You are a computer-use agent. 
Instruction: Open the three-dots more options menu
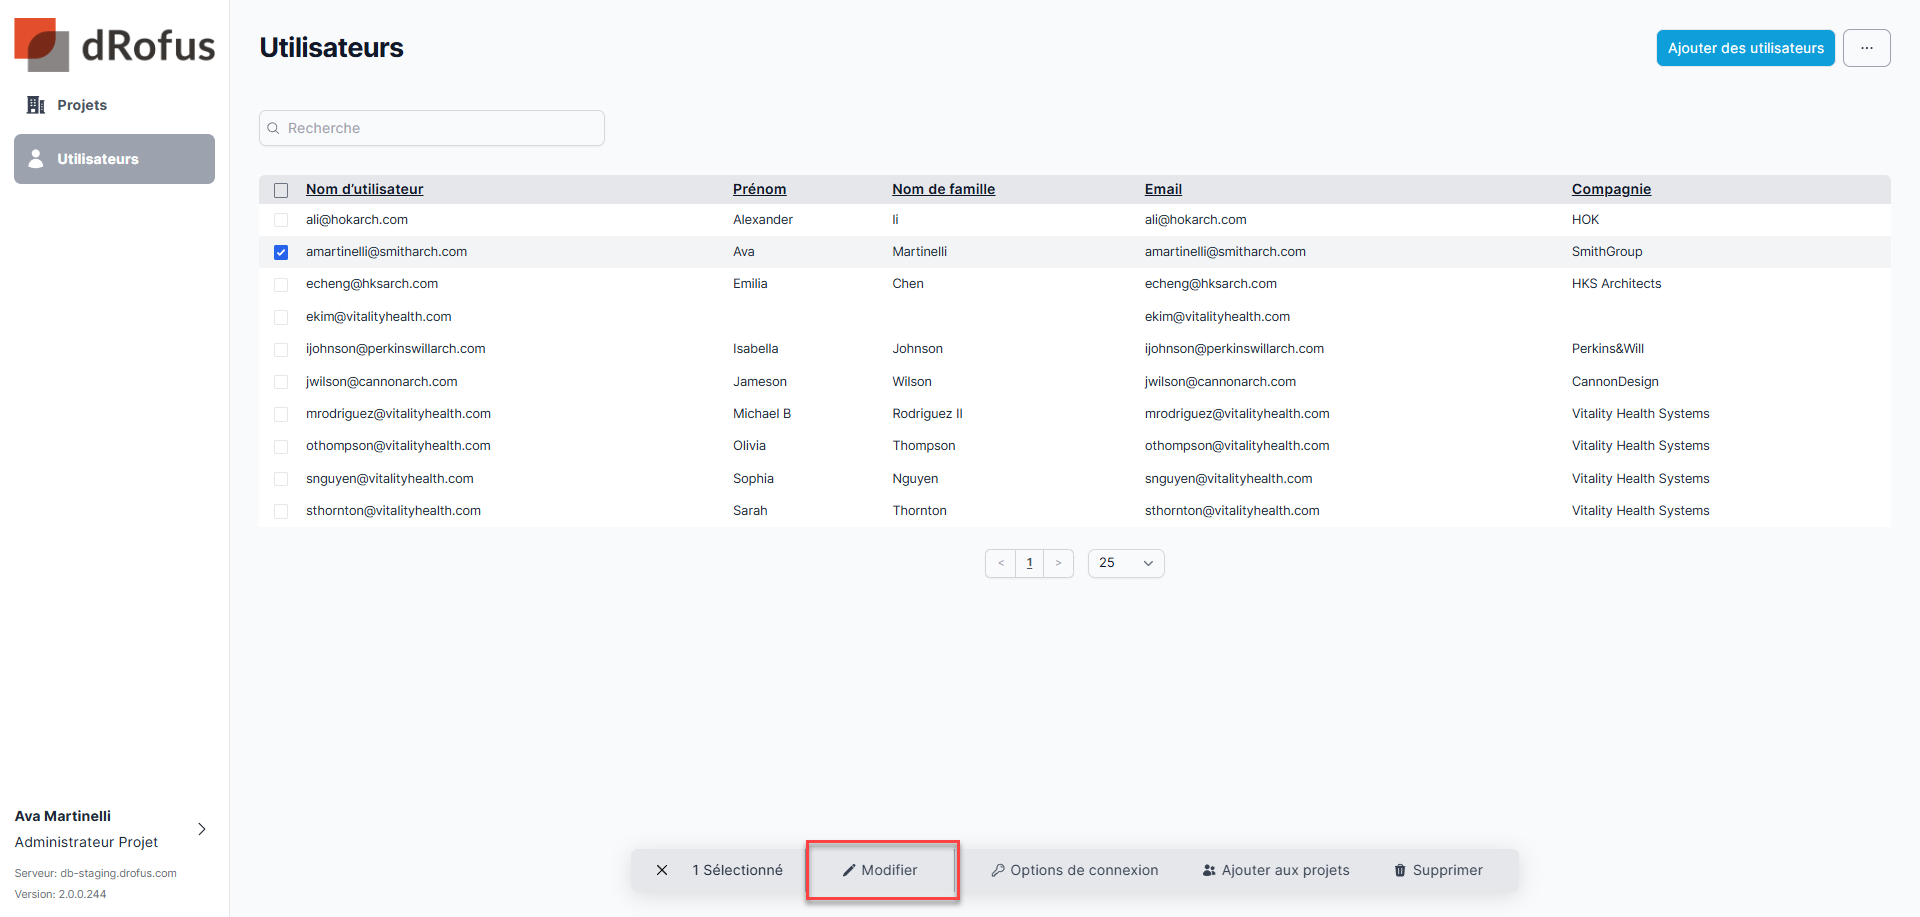click(x=1866, y=48)
